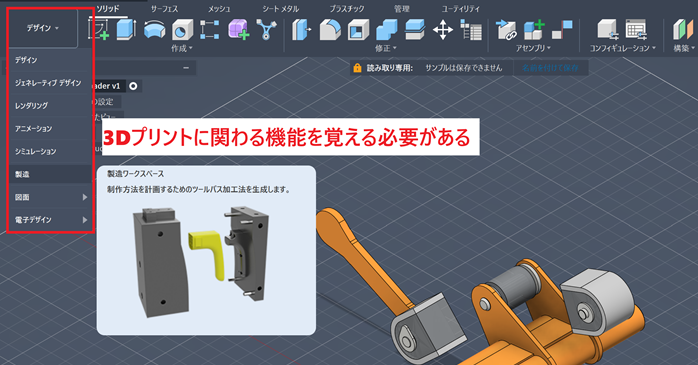Image resolution: width=698 pixels, height=365 pixels.
Task: Switch to the シートメタル tab
Action: pos(280,9)
